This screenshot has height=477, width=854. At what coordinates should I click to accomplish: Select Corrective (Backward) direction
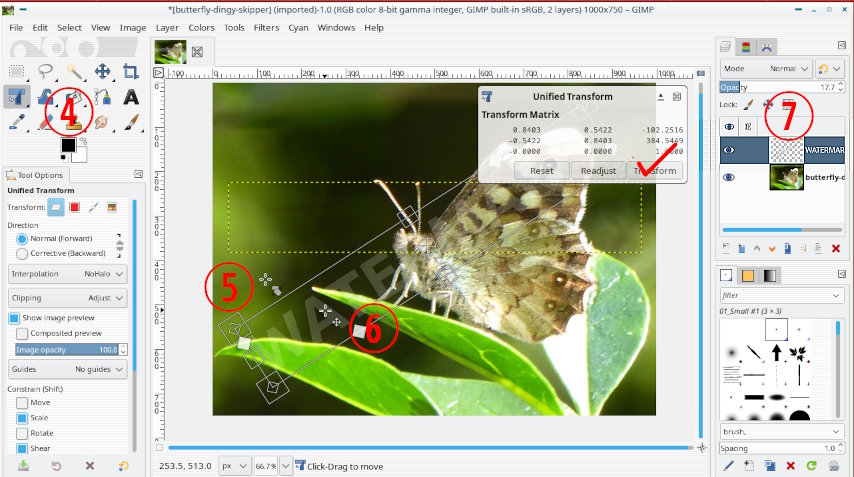pyautogui.click(x=22, y=252)
